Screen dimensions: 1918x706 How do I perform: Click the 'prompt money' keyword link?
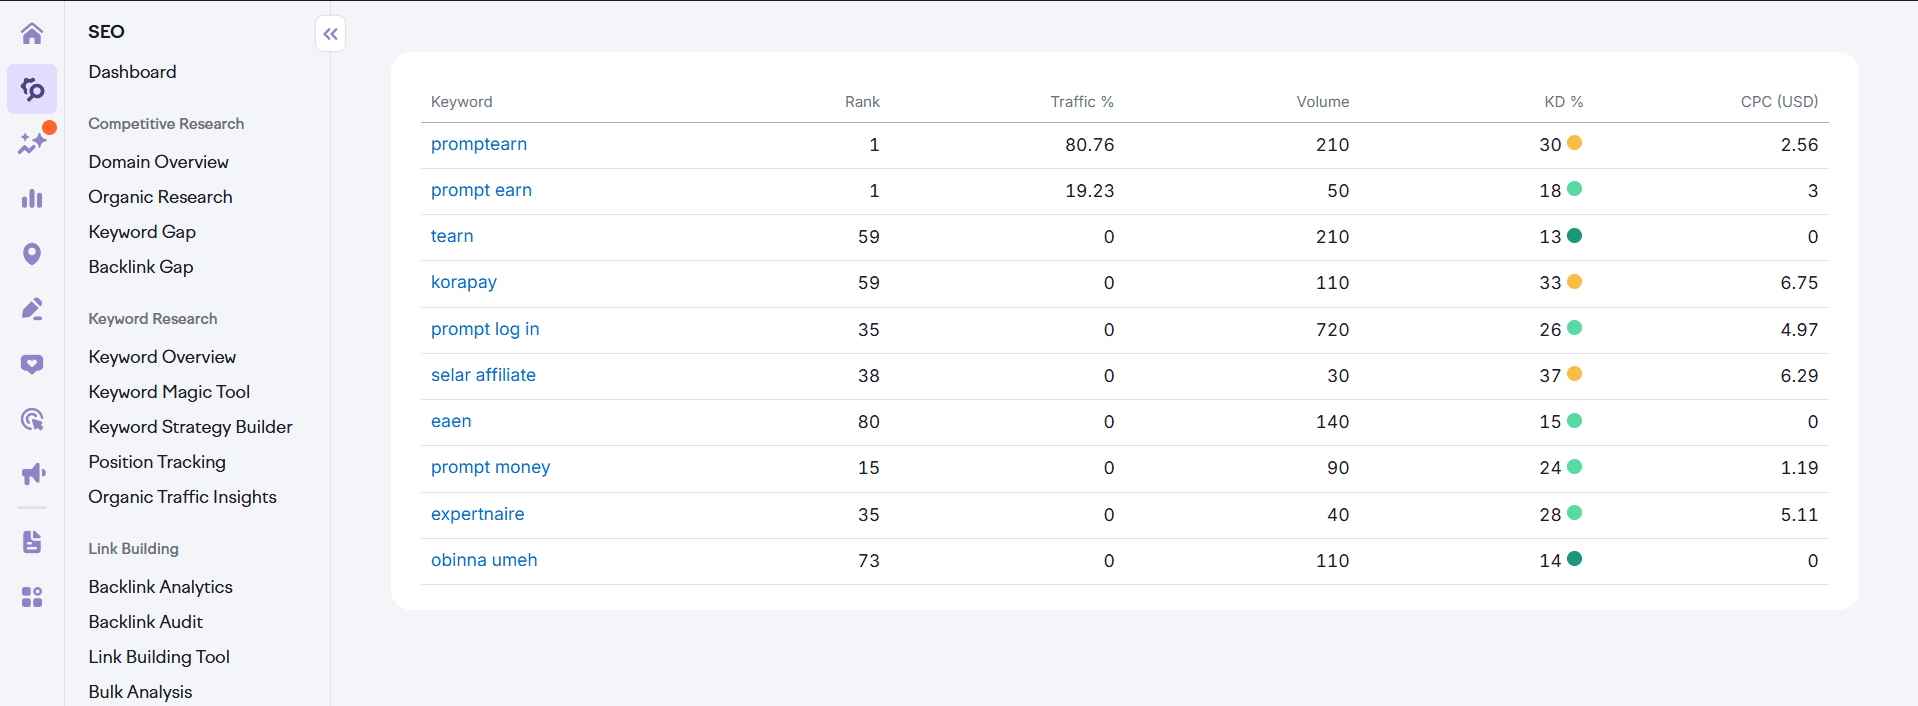(x=490, y=467)
